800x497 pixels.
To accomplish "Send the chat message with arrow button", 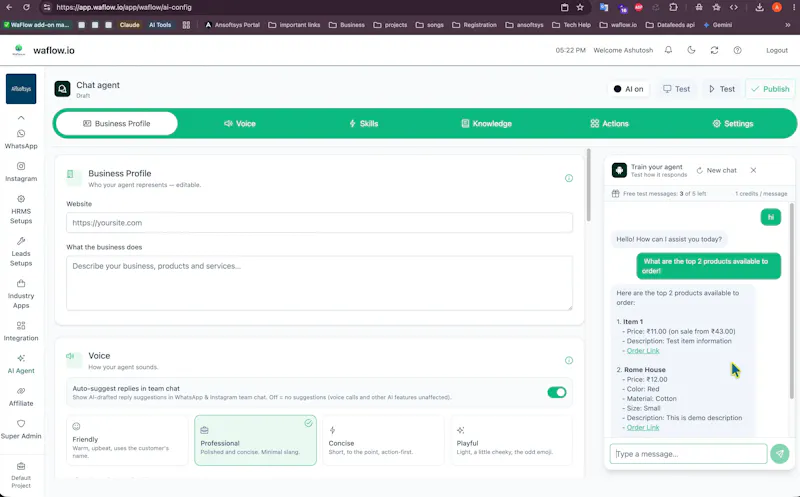I will point(780,454).
